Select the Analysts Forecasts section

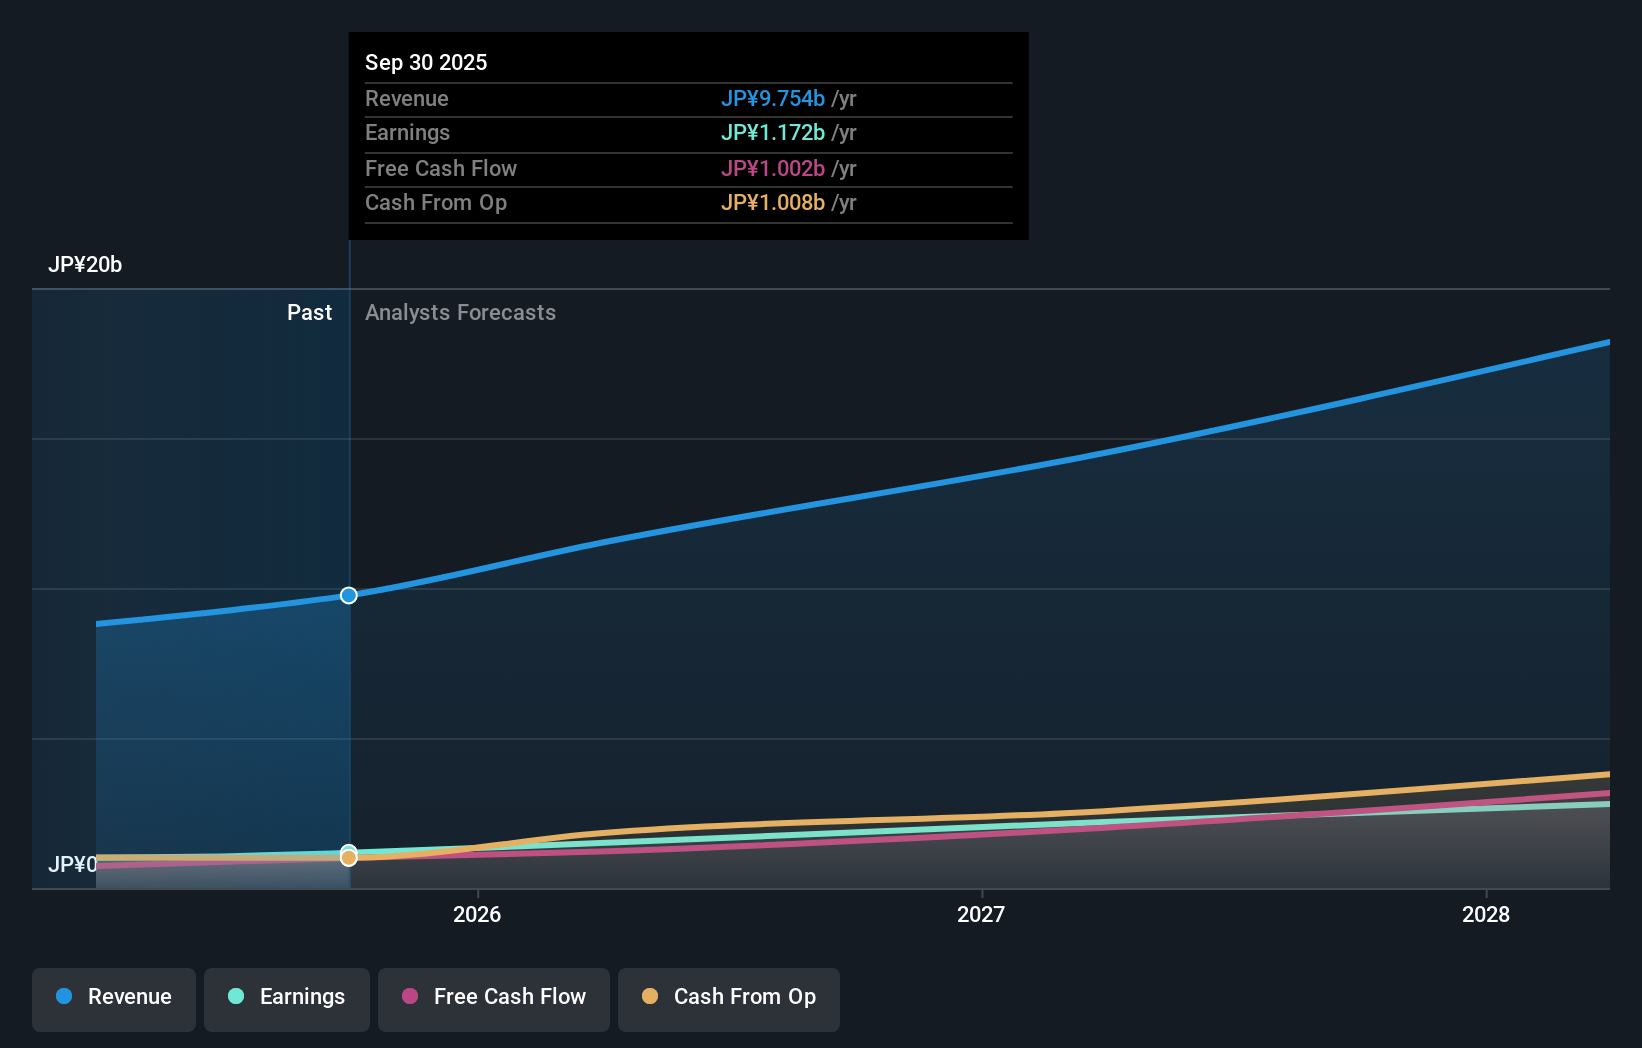coord(460,312)
